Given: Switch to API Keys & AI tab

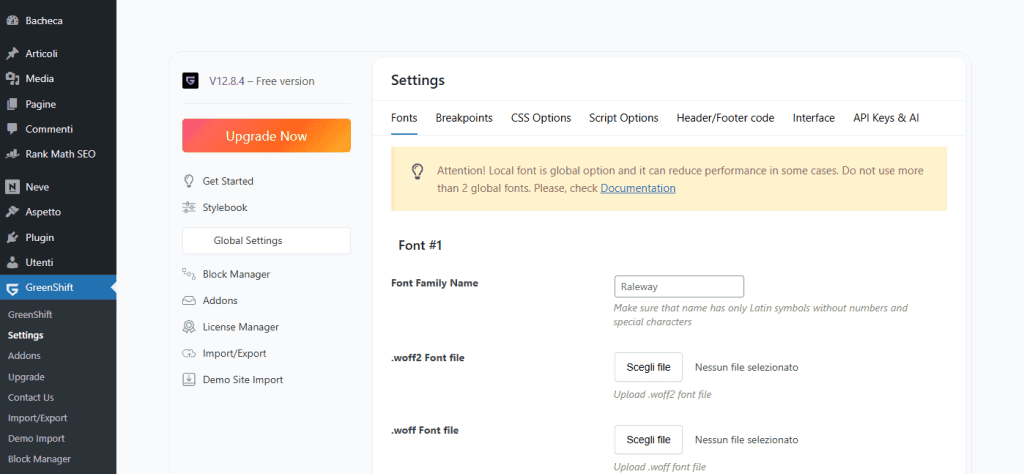Looking at the screenshot, I should tap(886, 118).
